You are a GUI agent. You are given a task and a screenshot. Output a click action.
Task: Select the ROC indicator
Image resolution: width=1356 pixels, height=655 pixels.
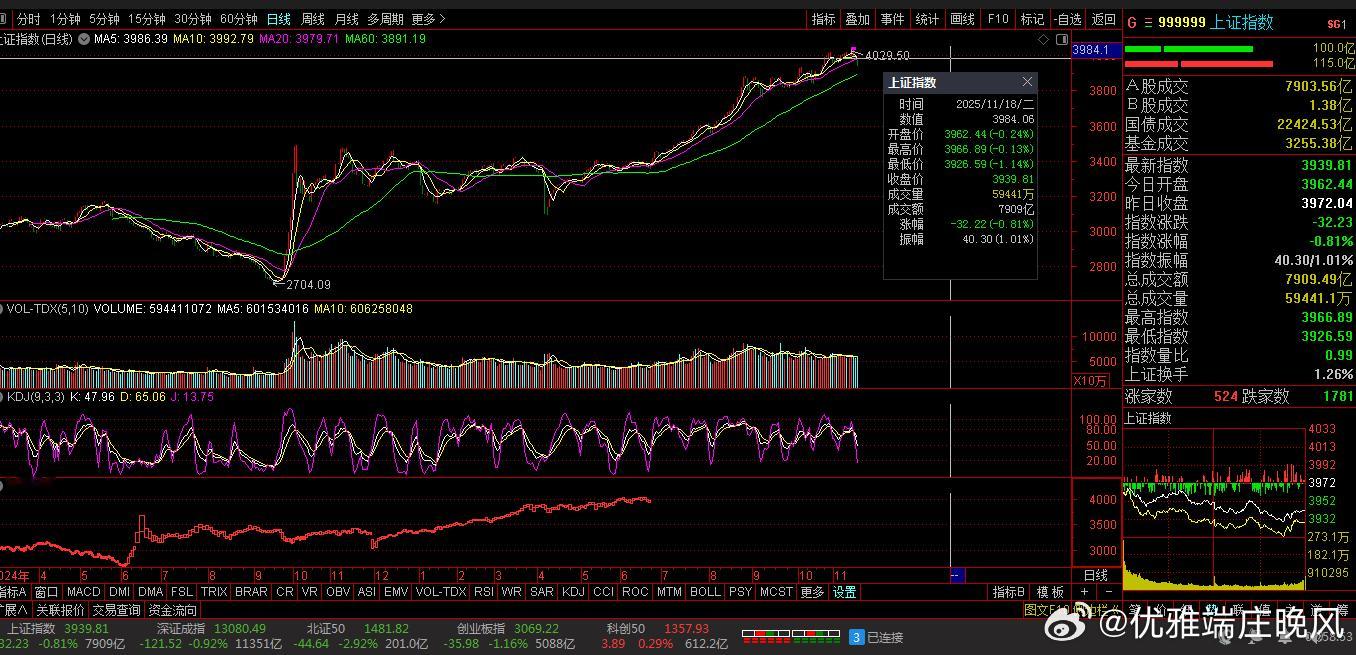[635, 592]
